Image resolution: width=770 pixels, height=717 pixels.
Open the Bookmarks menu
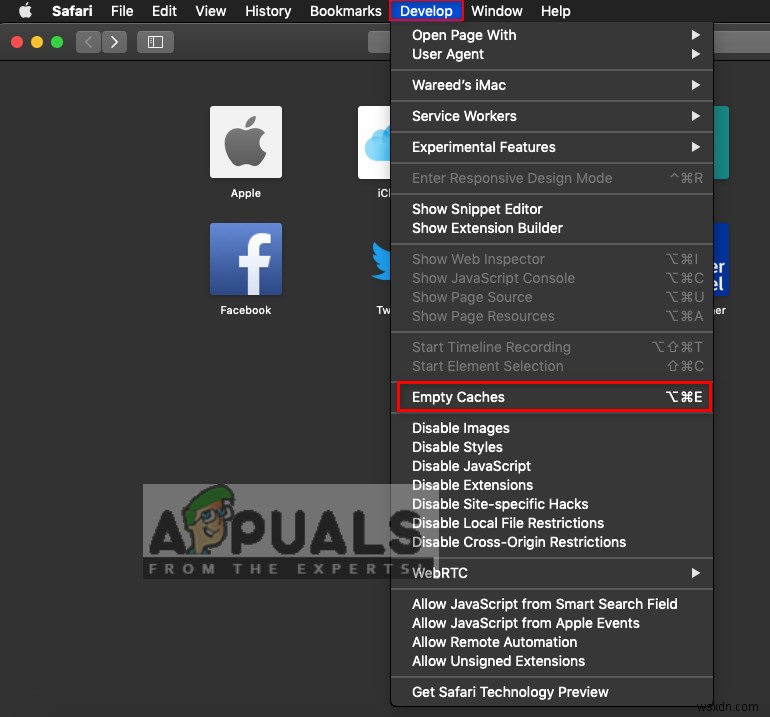[345, 11]
